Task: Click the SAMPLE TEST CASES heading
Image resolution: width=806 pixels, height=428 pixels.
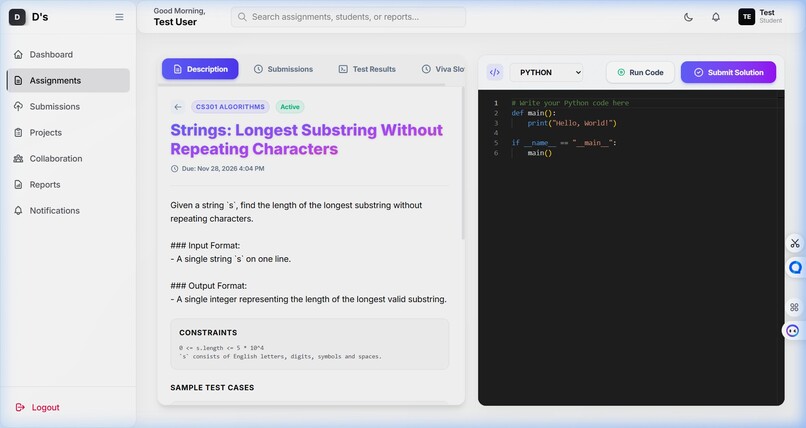Action: click(x=212, y=387)
